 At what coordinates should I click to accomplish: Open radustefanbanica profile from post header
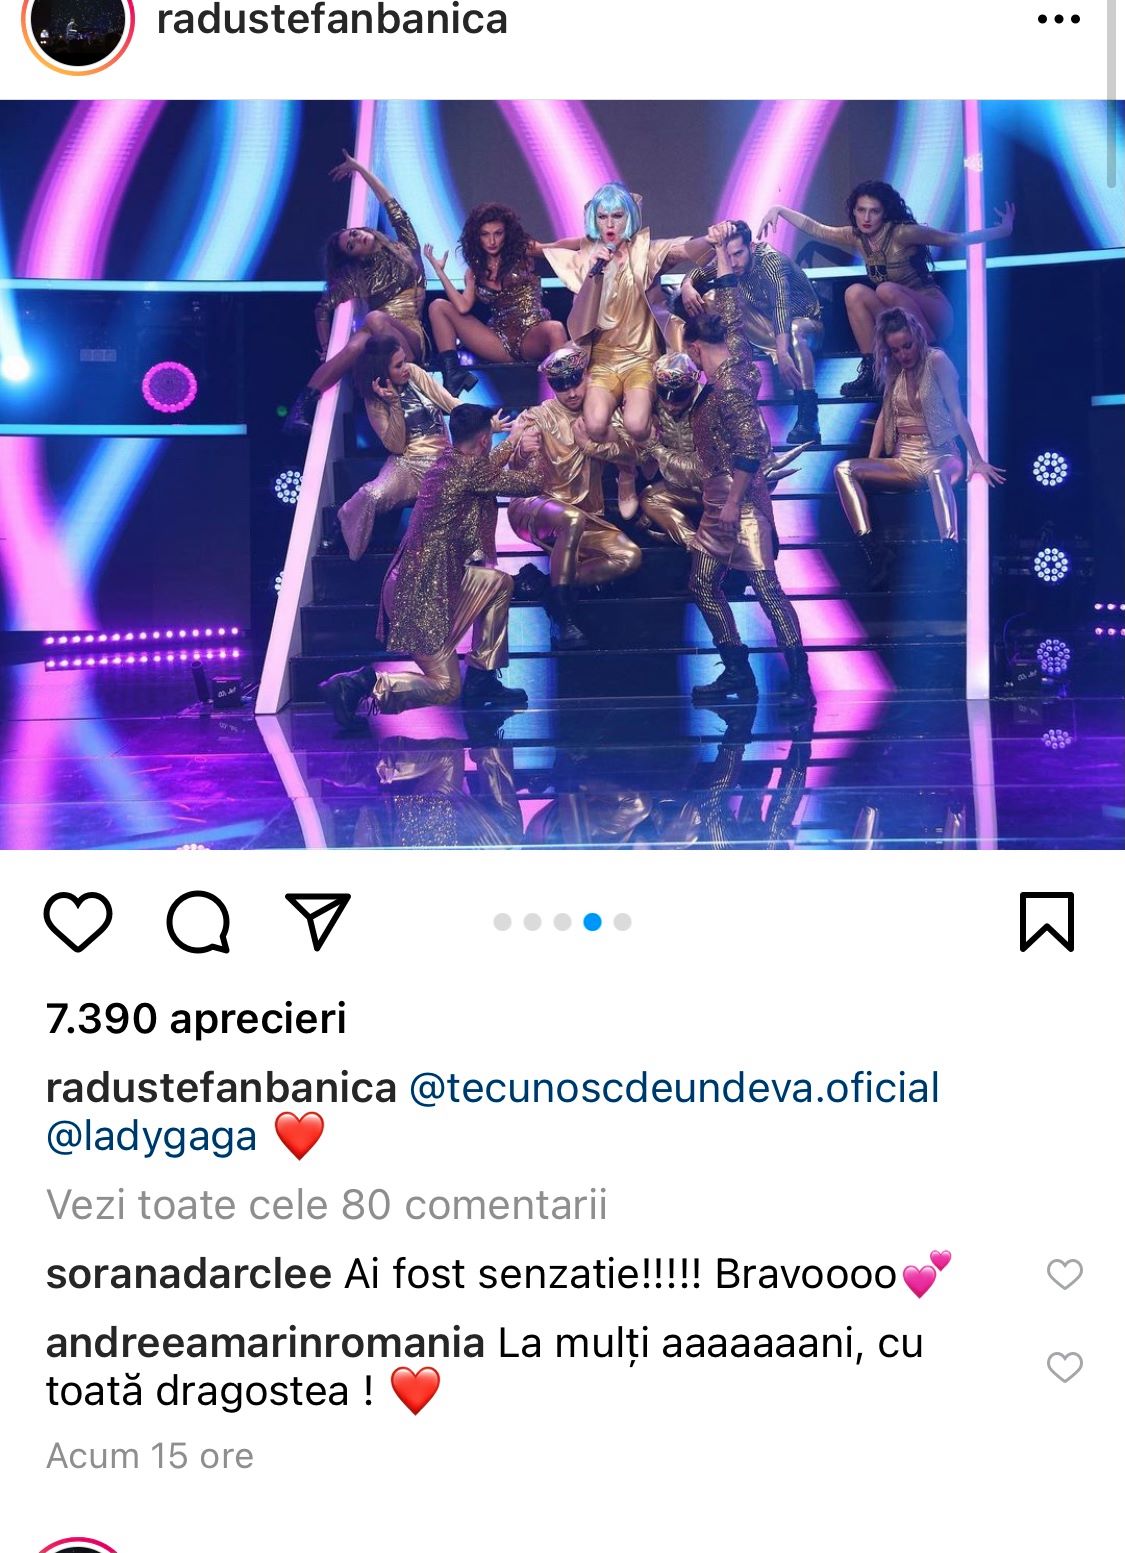tap(332, 20)
